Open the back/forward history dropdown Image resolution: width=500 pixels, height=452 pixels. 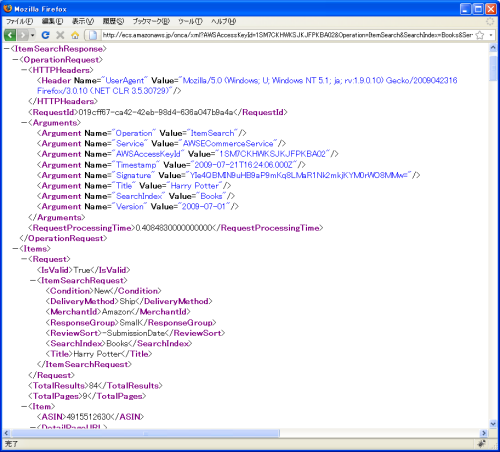[x=32, y=35]
